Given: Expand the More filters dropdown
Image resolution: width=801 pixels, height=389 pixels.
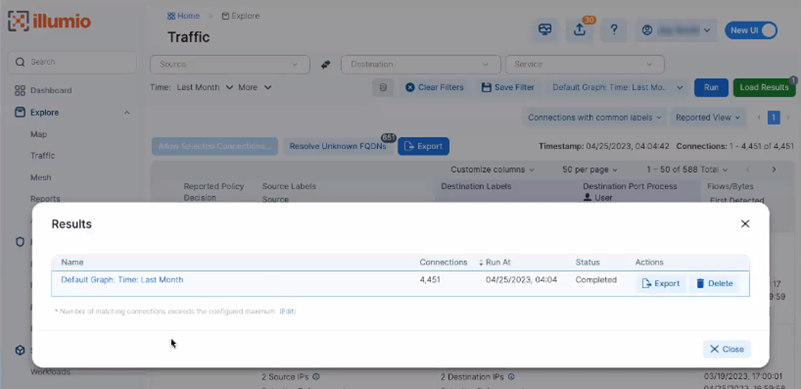Looking at the screenshot, I should (x=255, y=87).
